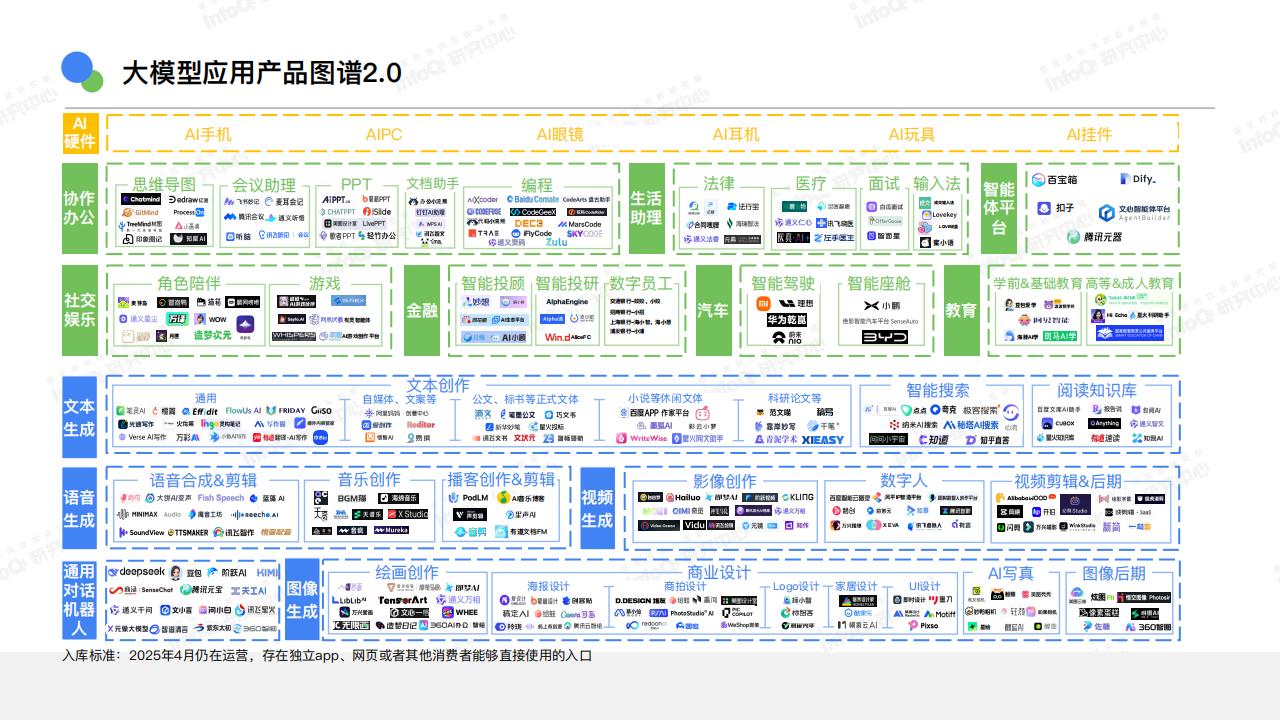Screen dimensions: 1280x720
Task: Click the 教育 category block
Action: click(x=961, y=310)
